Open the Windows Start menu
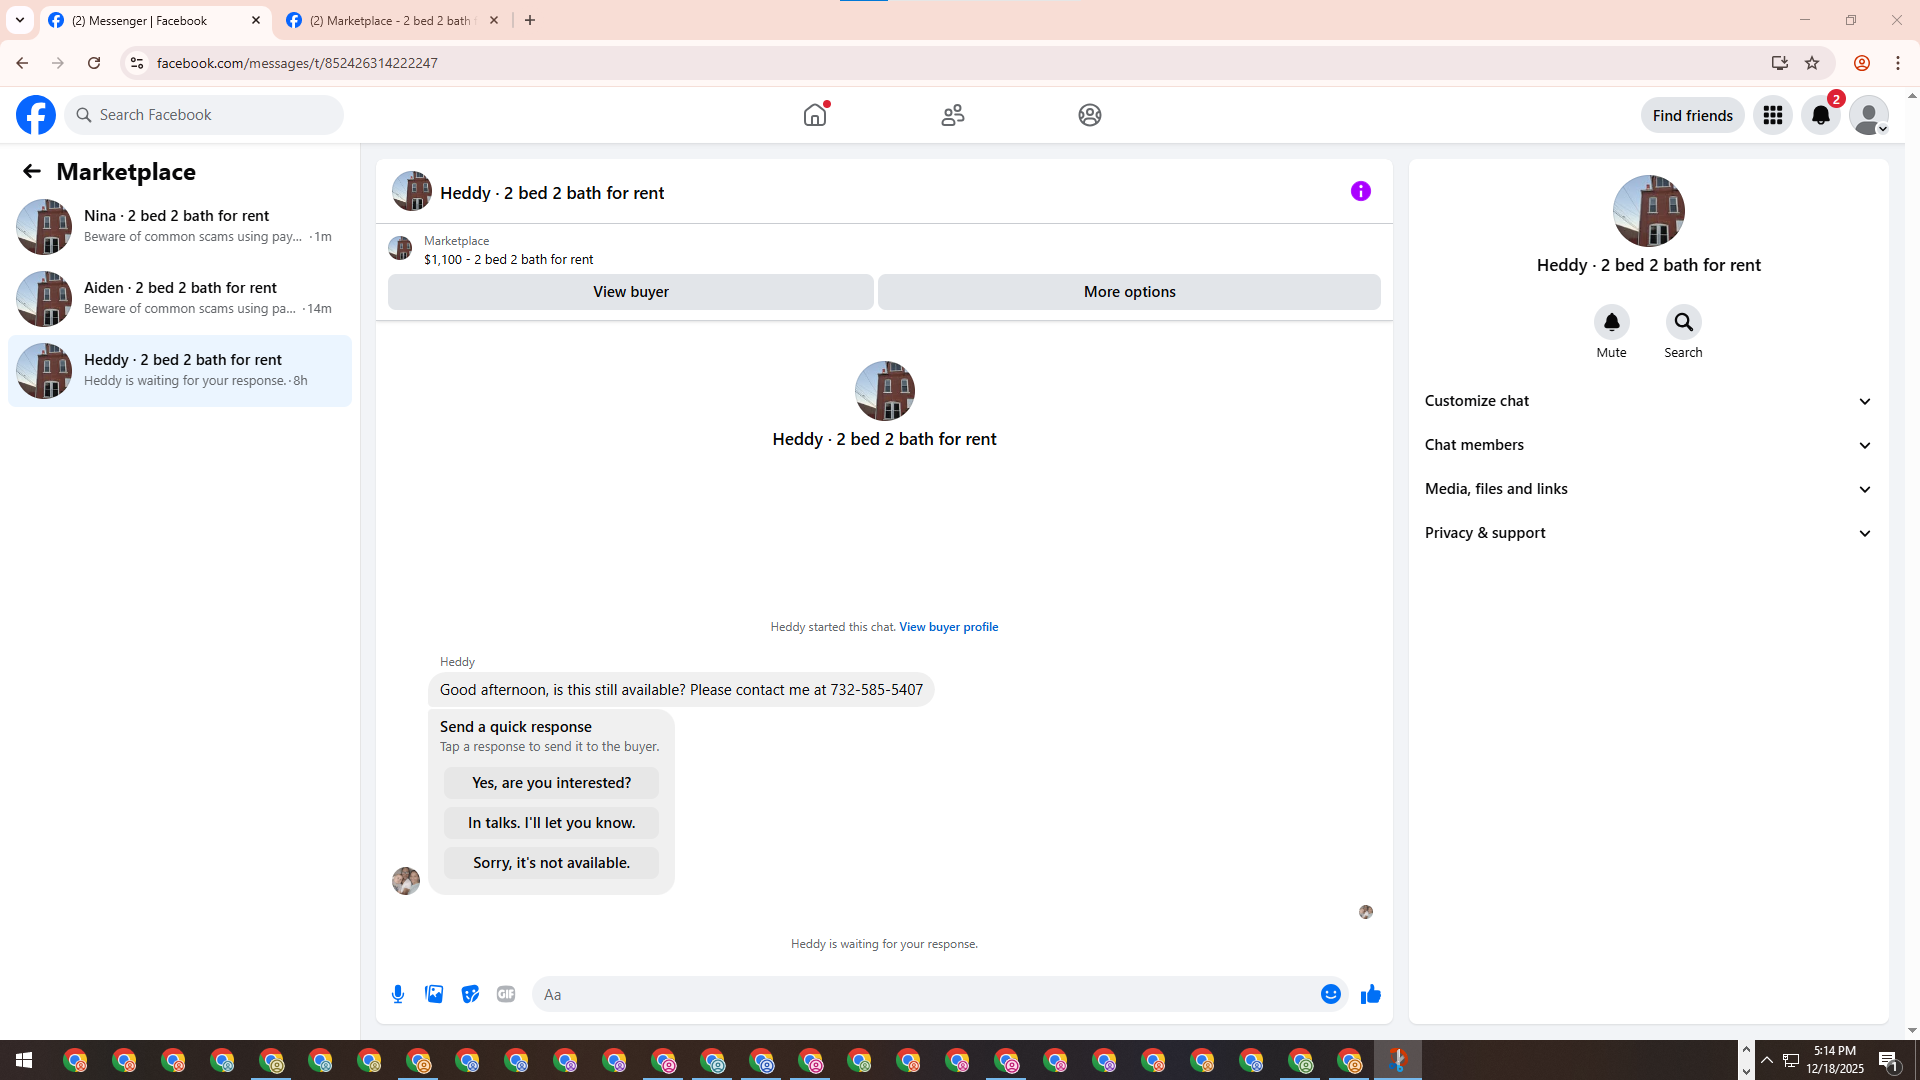This screenshot has width=1920, height=1080. (x=24, y=1060)
